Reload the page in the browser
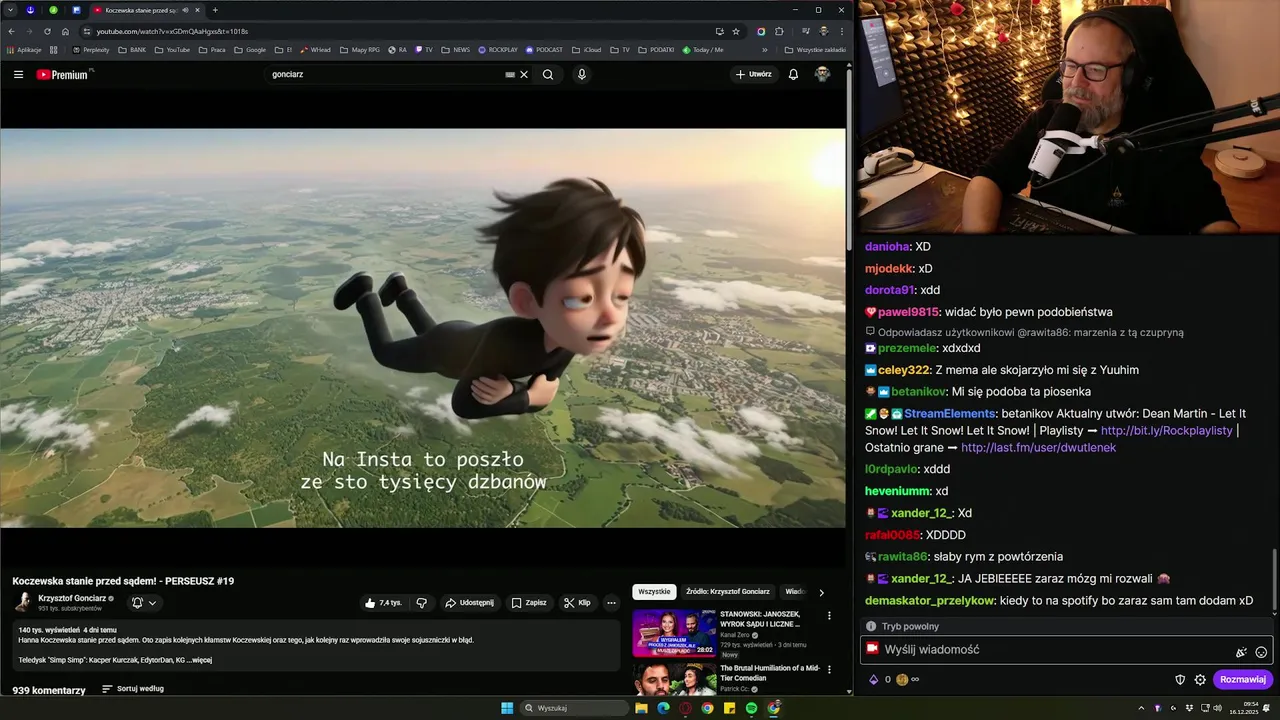 coord(47,31)
